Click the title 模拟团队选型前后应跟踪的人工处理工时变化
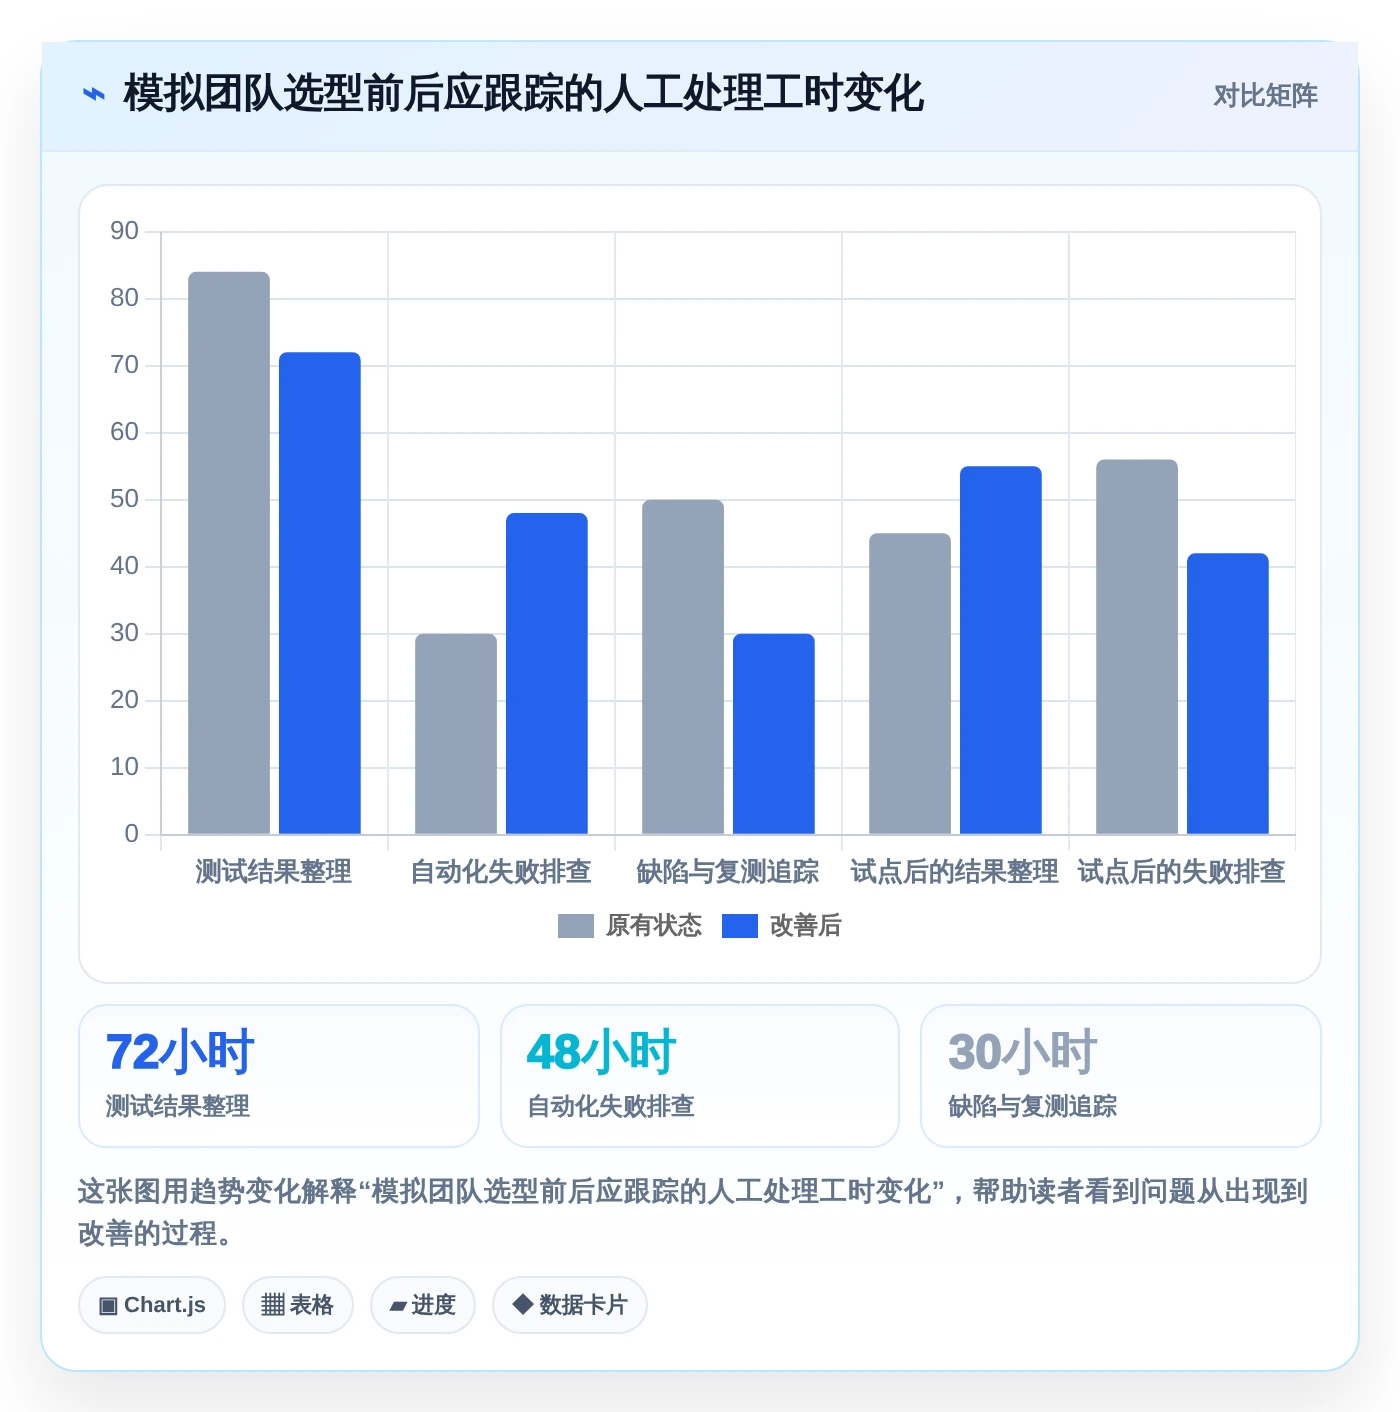Image resolution: width=1400 pixels, height=1412 pixels. (x=523, y=94)
